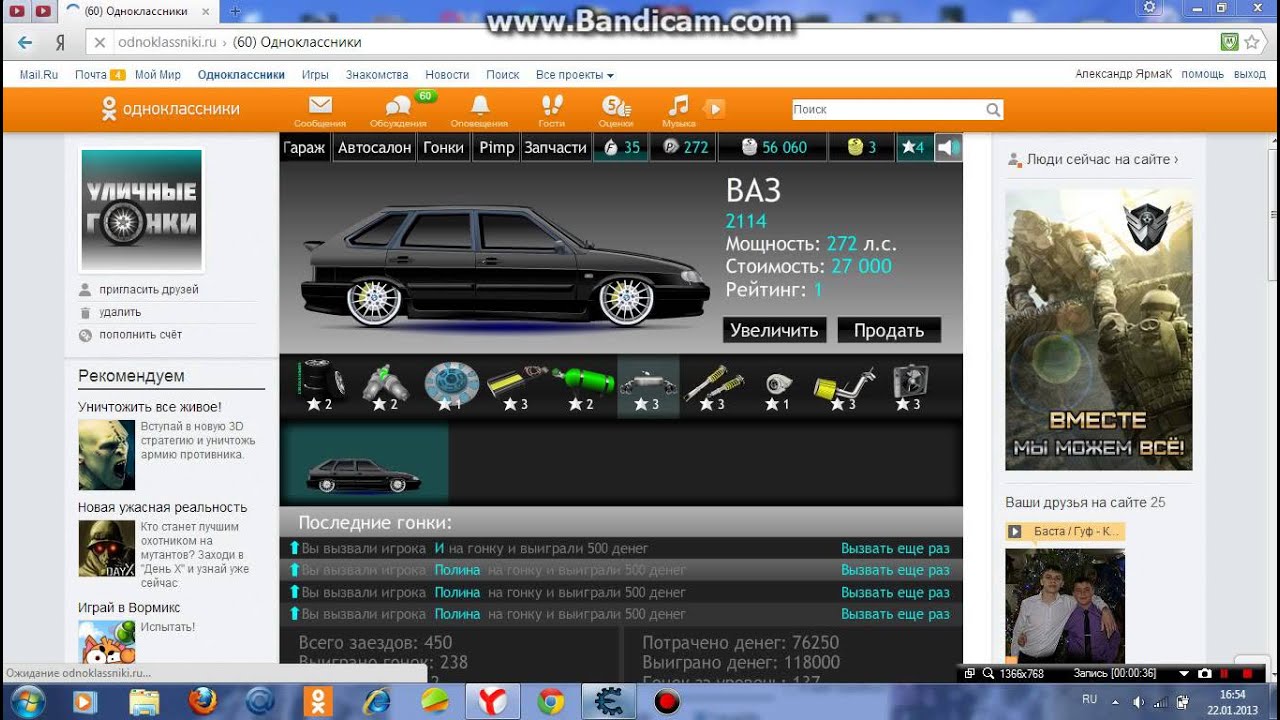Open Оповещения bell icon
Screen dimensions: 1280x720
pos(479,111)
